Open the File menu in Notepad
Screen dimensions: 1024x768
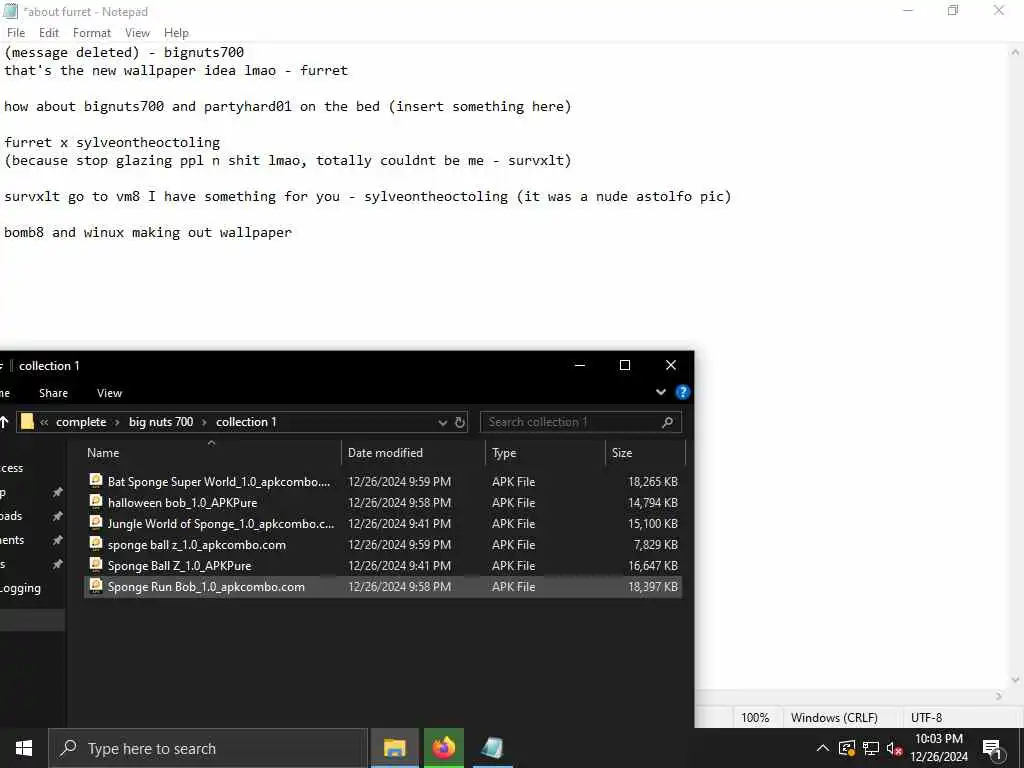click(x=16, y=33)
